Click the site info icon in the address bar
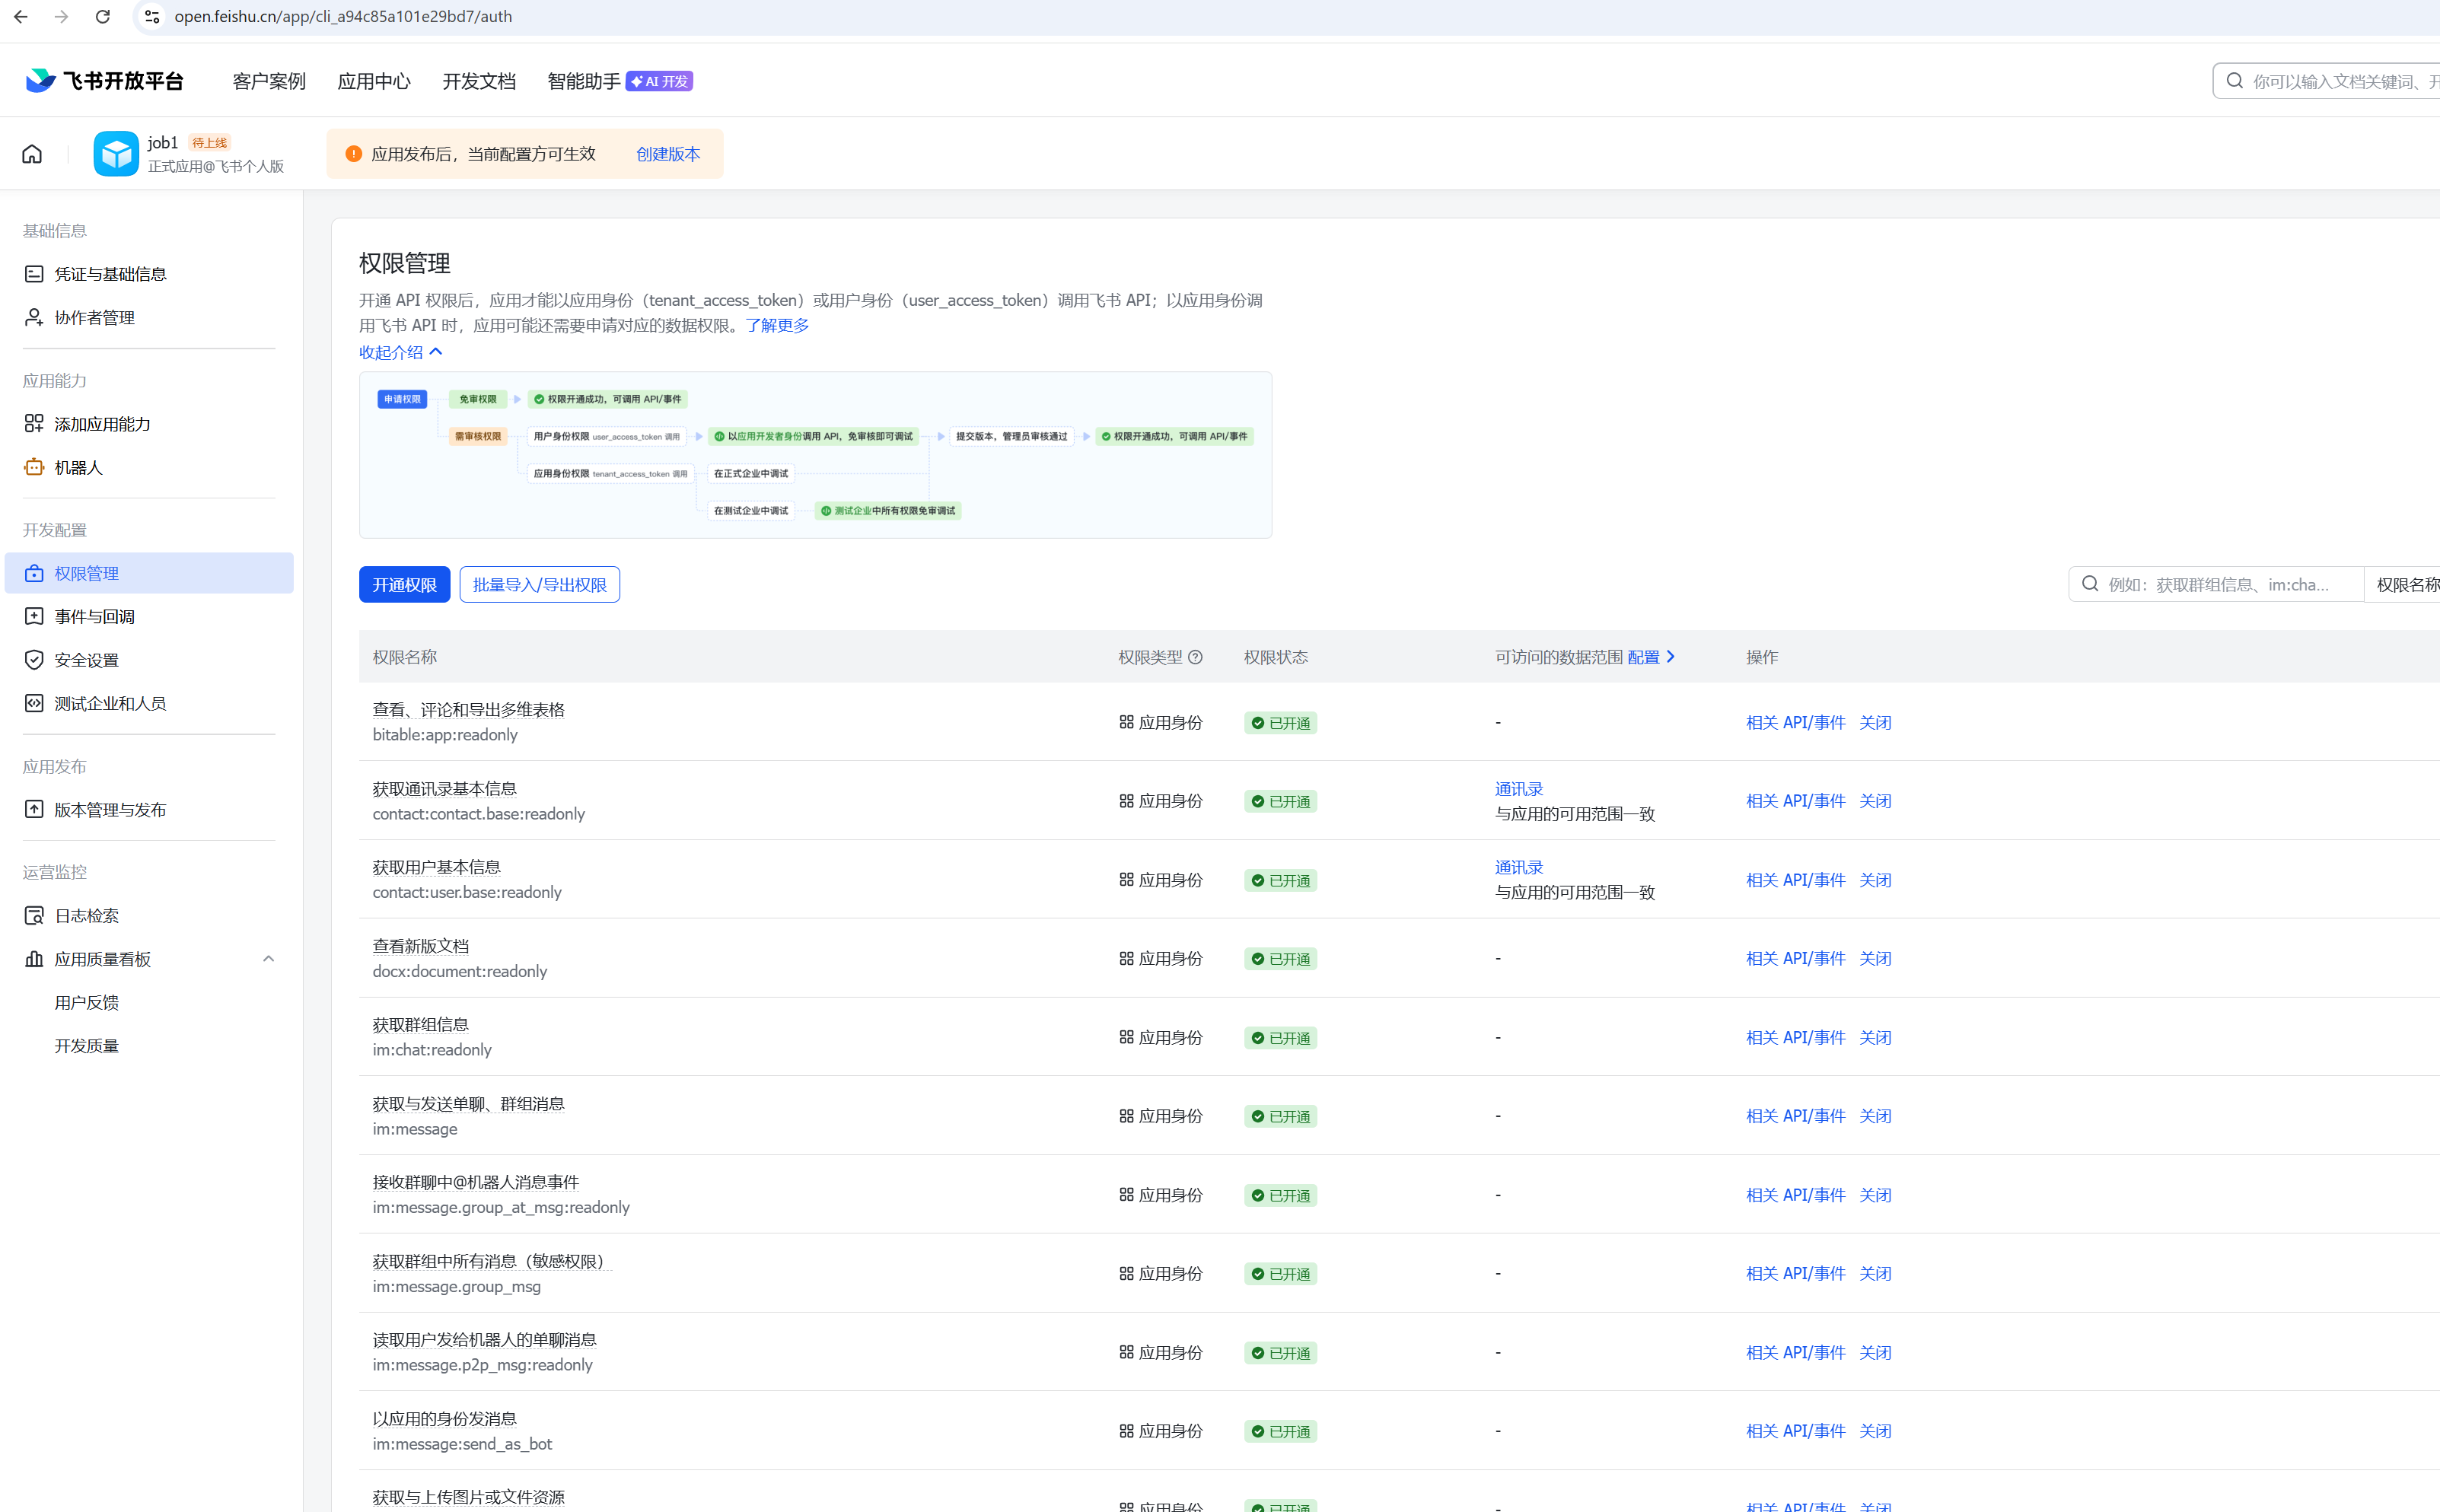 tap(152, 17)
